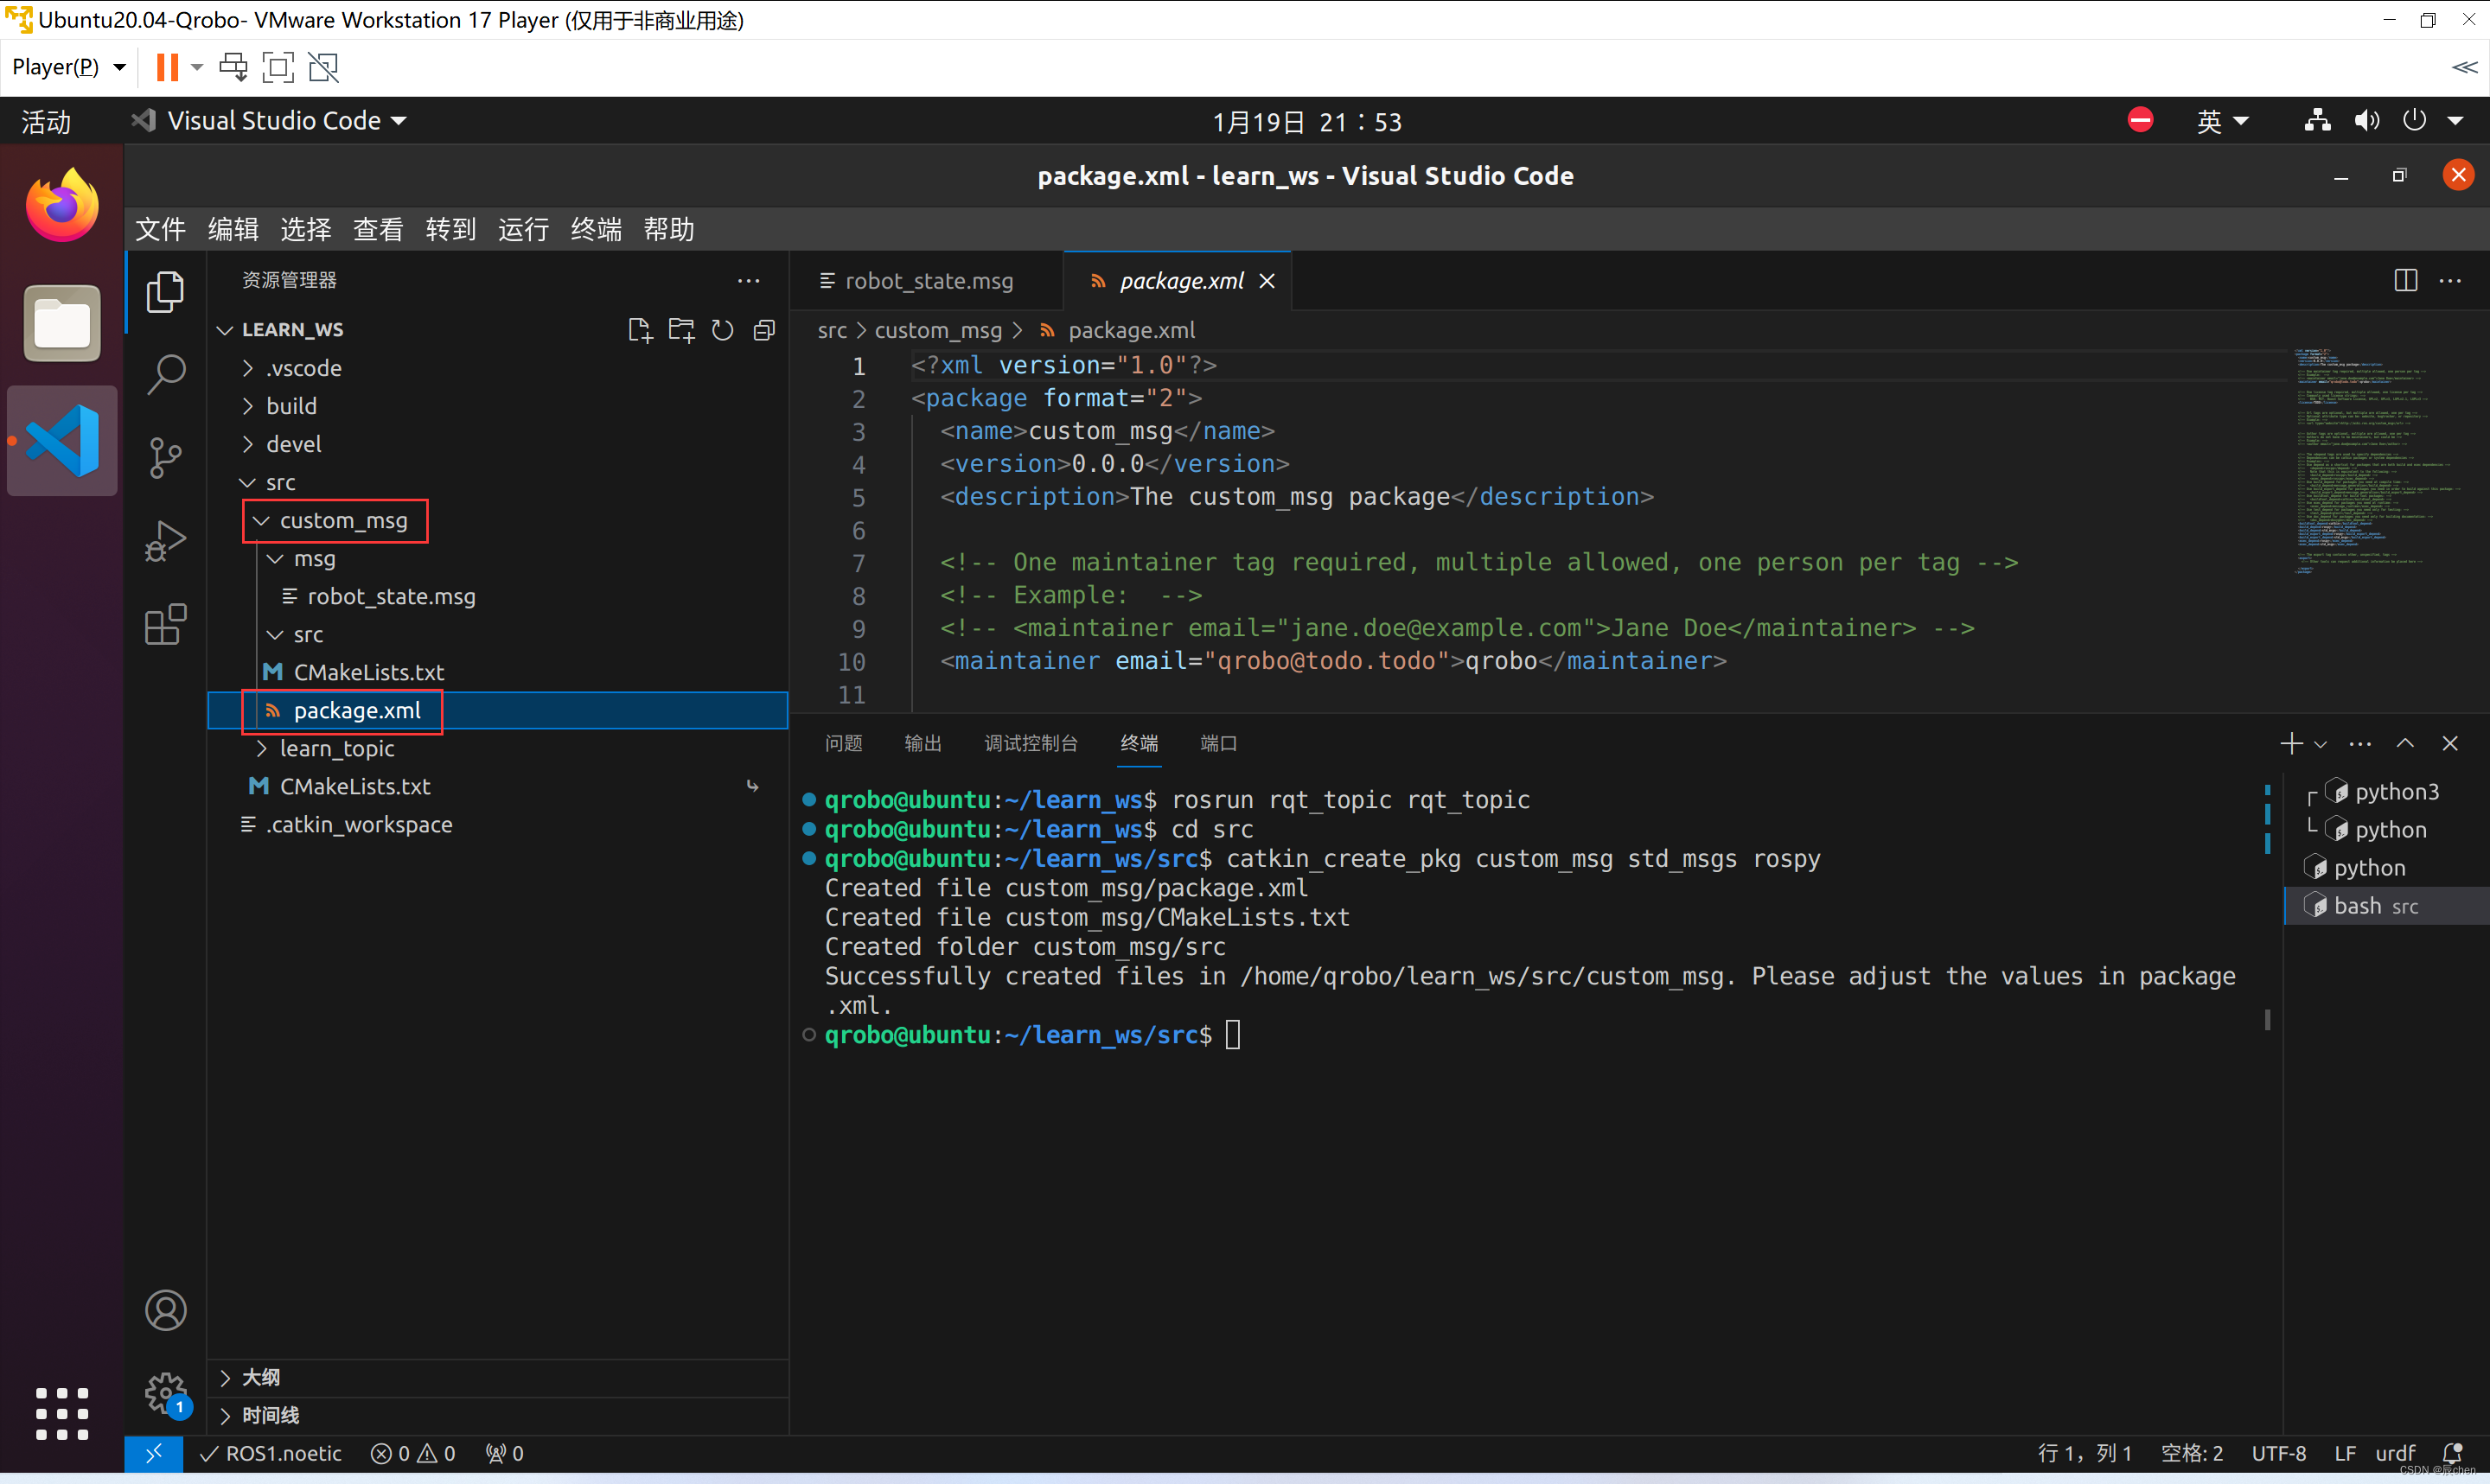Open Run and Debug view icon
The height and width of the screenshot is (1484, 2490).
tap(165, 541)
